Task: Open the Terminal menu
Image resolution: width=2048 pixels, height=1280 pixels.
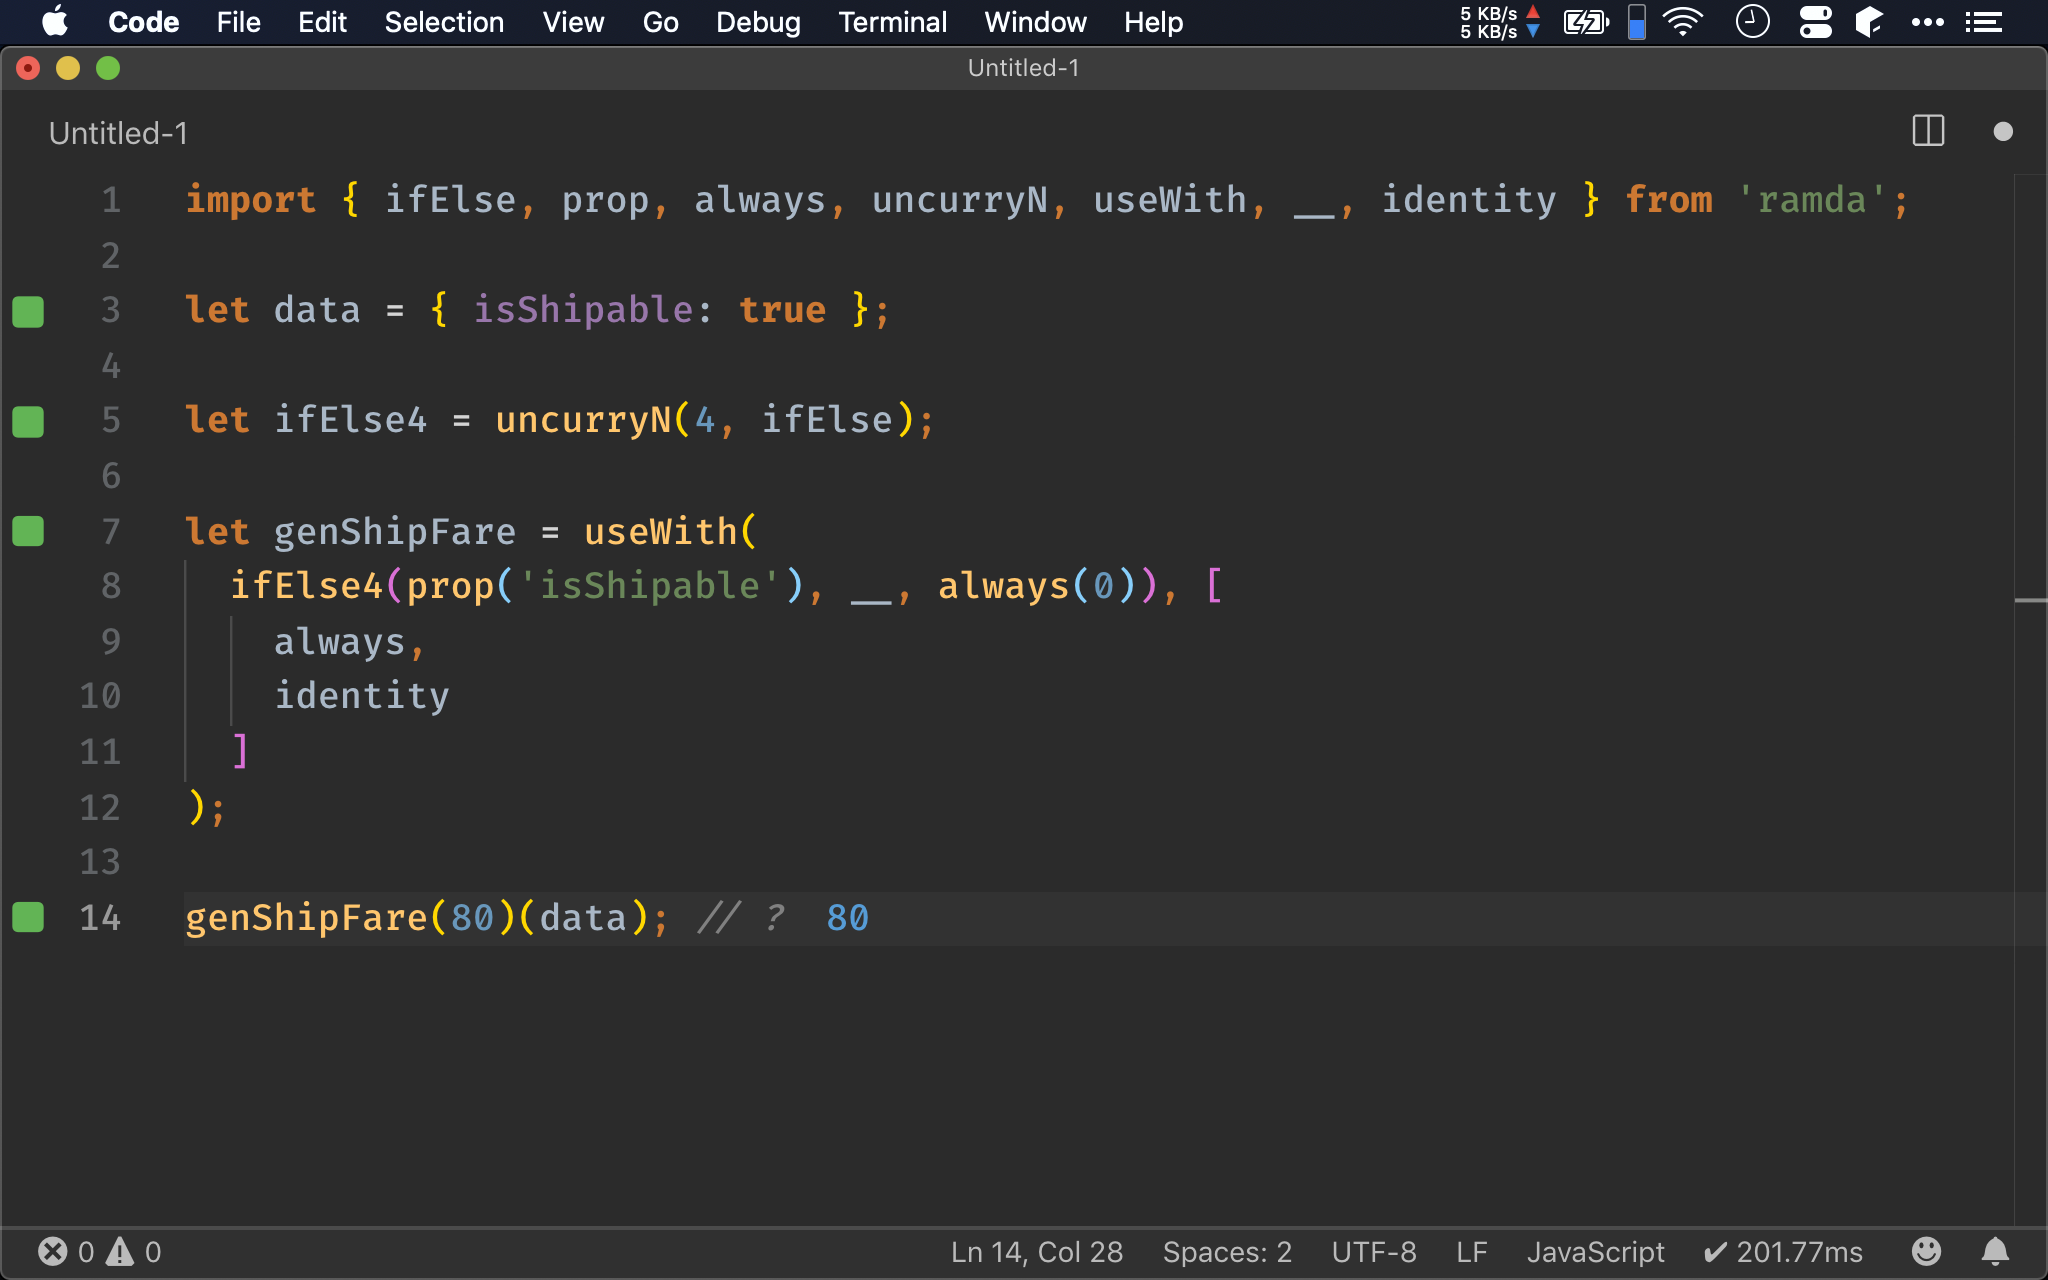Action: (x=892, y=21)
